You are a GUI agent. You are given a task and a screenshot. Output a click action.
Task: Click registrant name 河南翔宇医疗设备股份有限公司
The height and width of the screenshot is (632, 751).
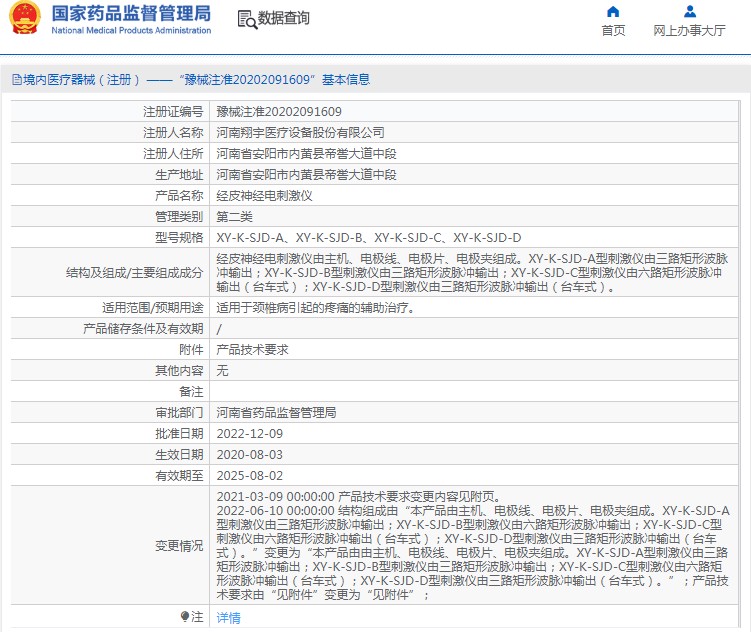[300, 133]
